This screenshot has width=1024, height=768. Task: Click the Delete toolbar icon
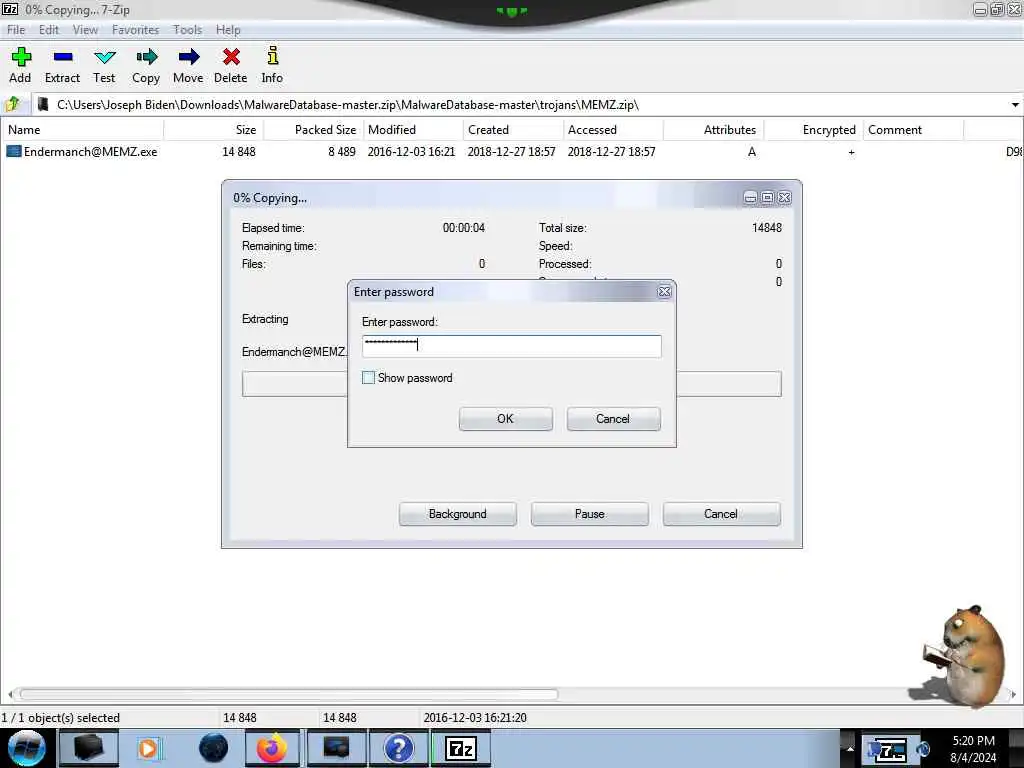coord(231,57)
